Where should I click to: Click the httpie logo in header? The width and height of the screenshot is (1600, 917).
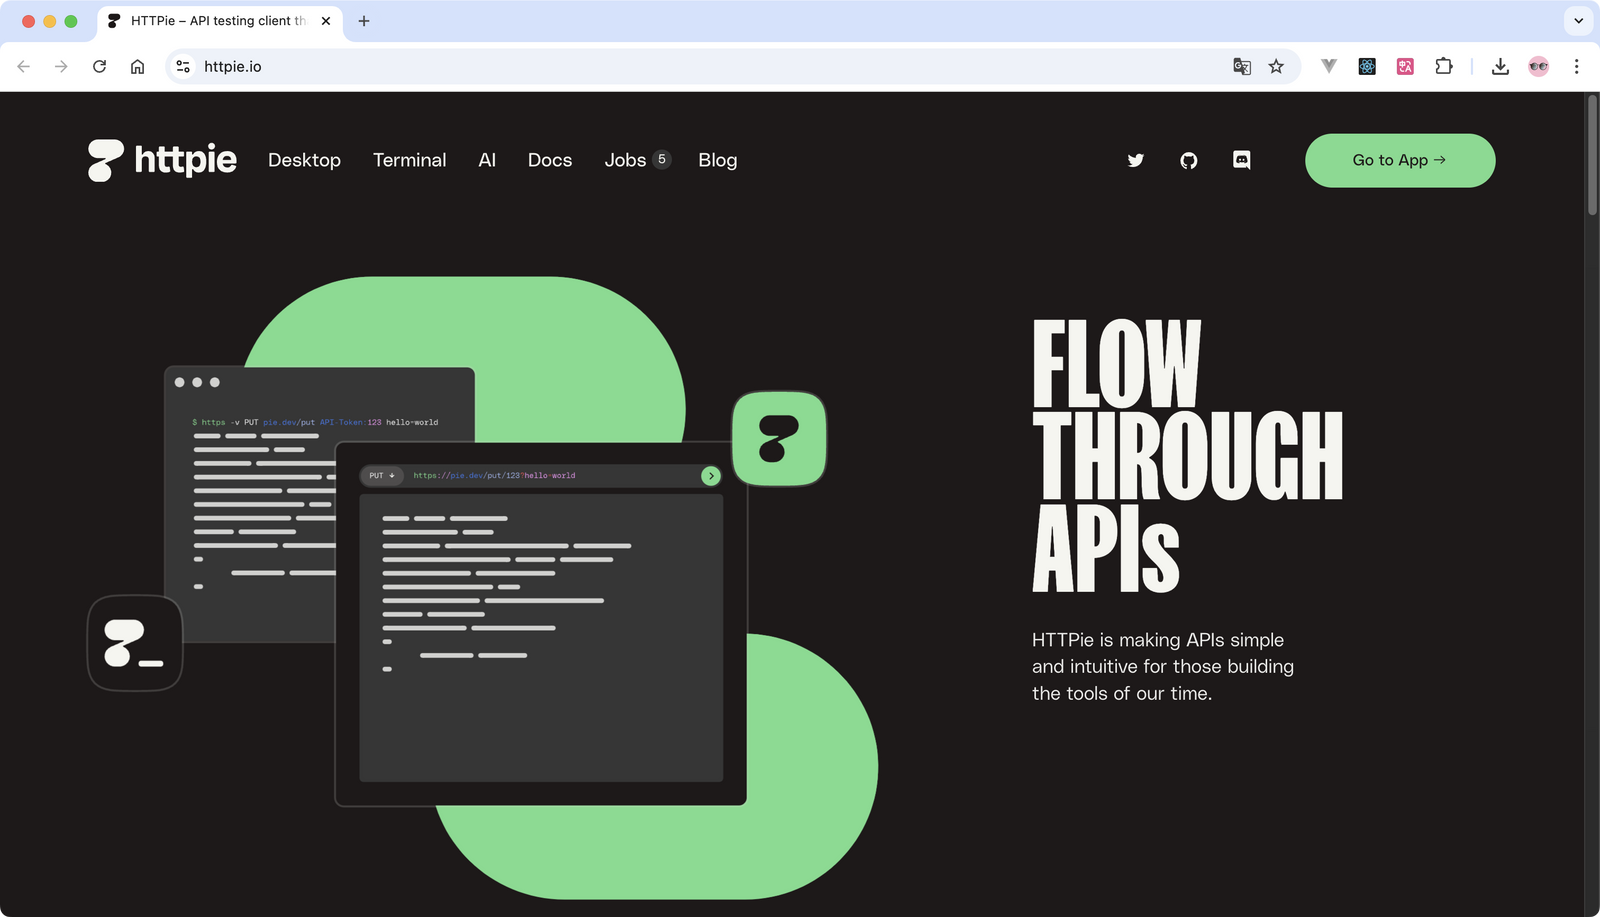[x=162, y=160]
